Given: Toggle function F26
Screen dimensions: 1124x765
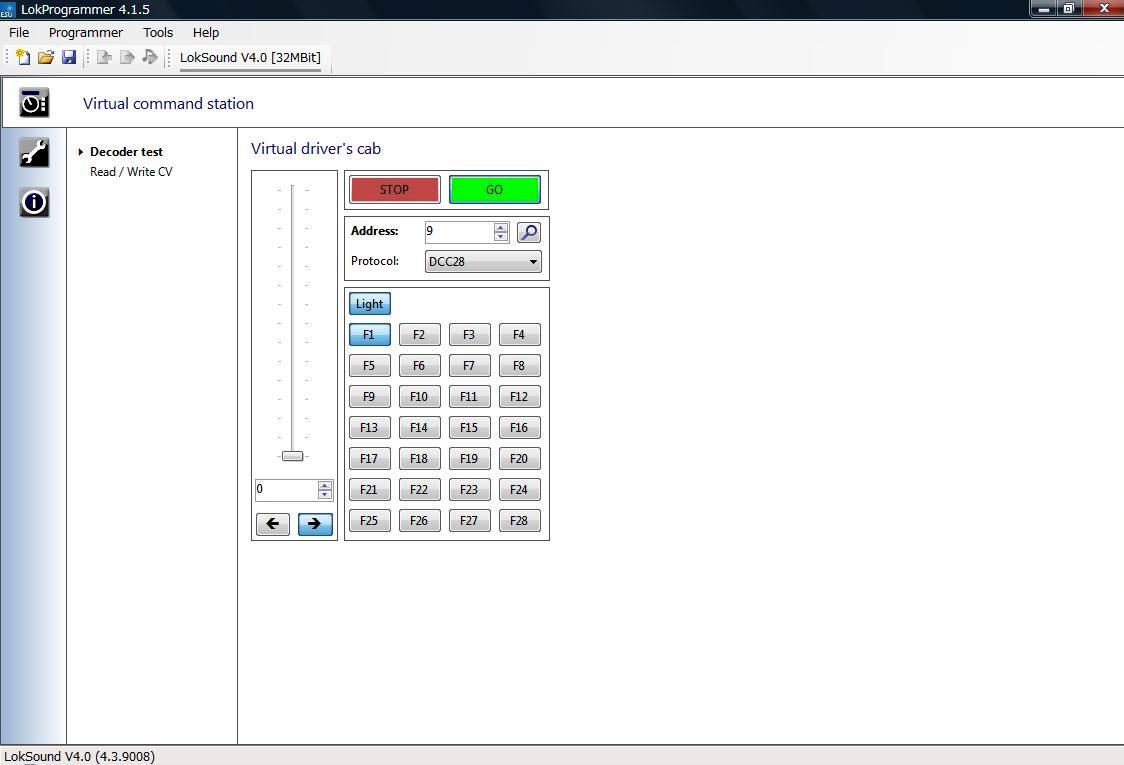Looking at the screenshot, I should pos(419,521).
